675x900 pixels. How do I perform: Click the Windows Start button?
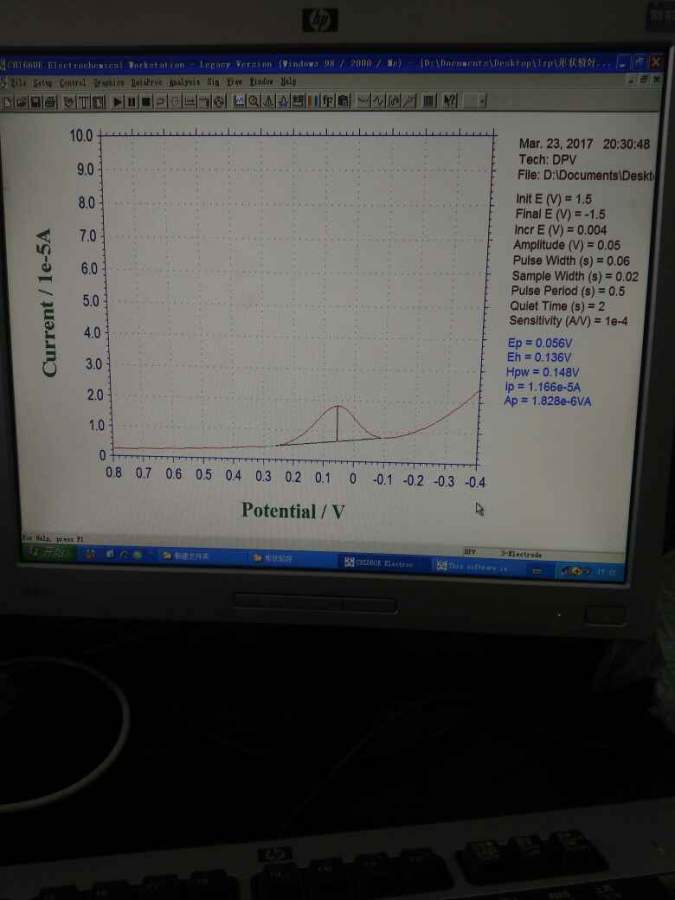(x=48, y=554)
